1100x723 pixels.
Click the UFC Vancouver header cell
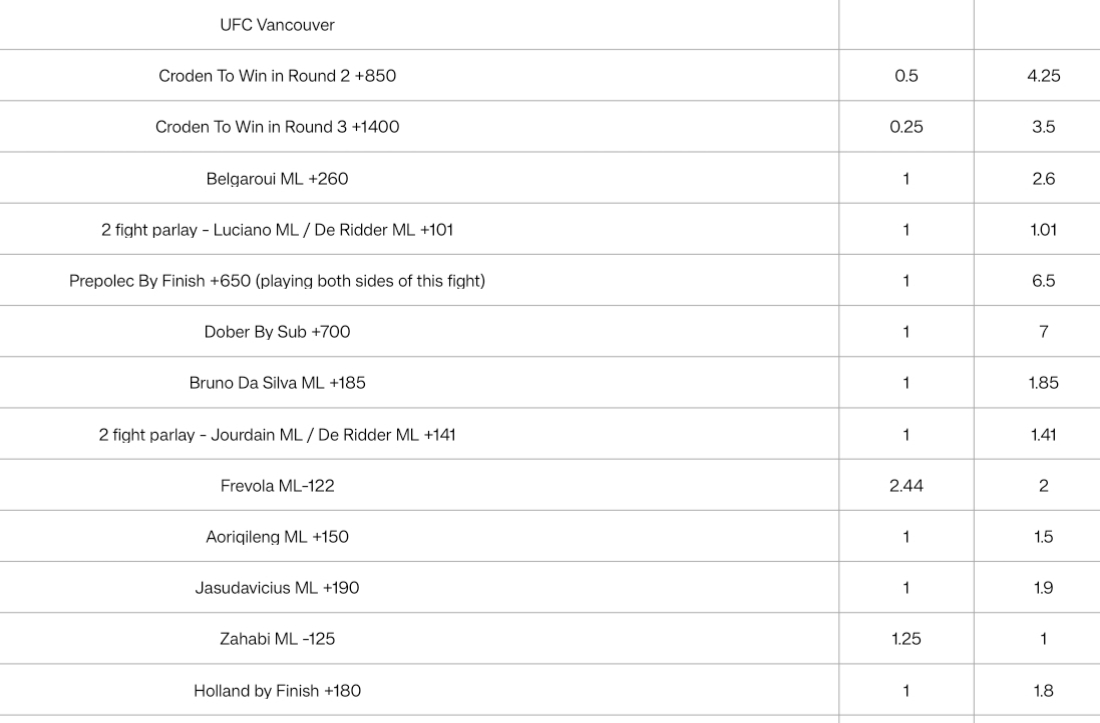[277, 25]
